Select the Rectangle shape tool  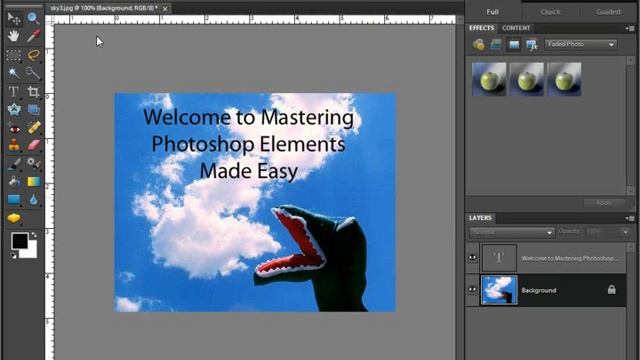13,200
